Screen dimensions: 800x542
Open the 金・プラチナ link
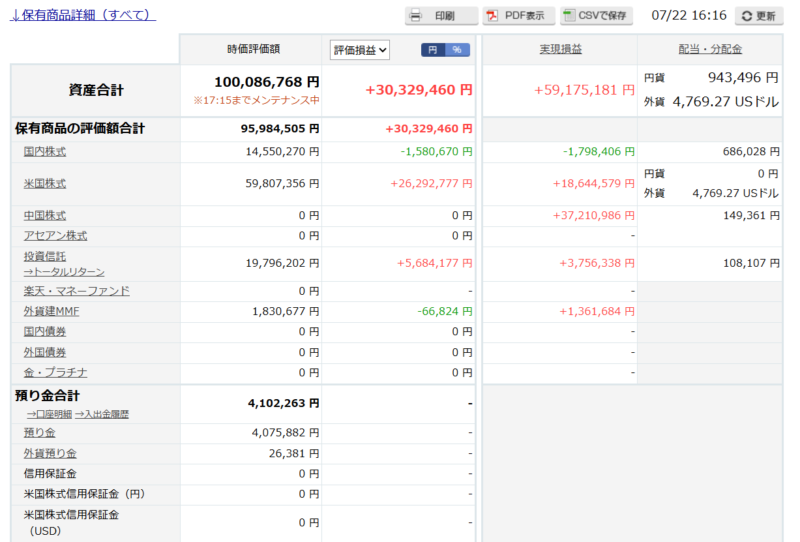[x=55, y=373]
